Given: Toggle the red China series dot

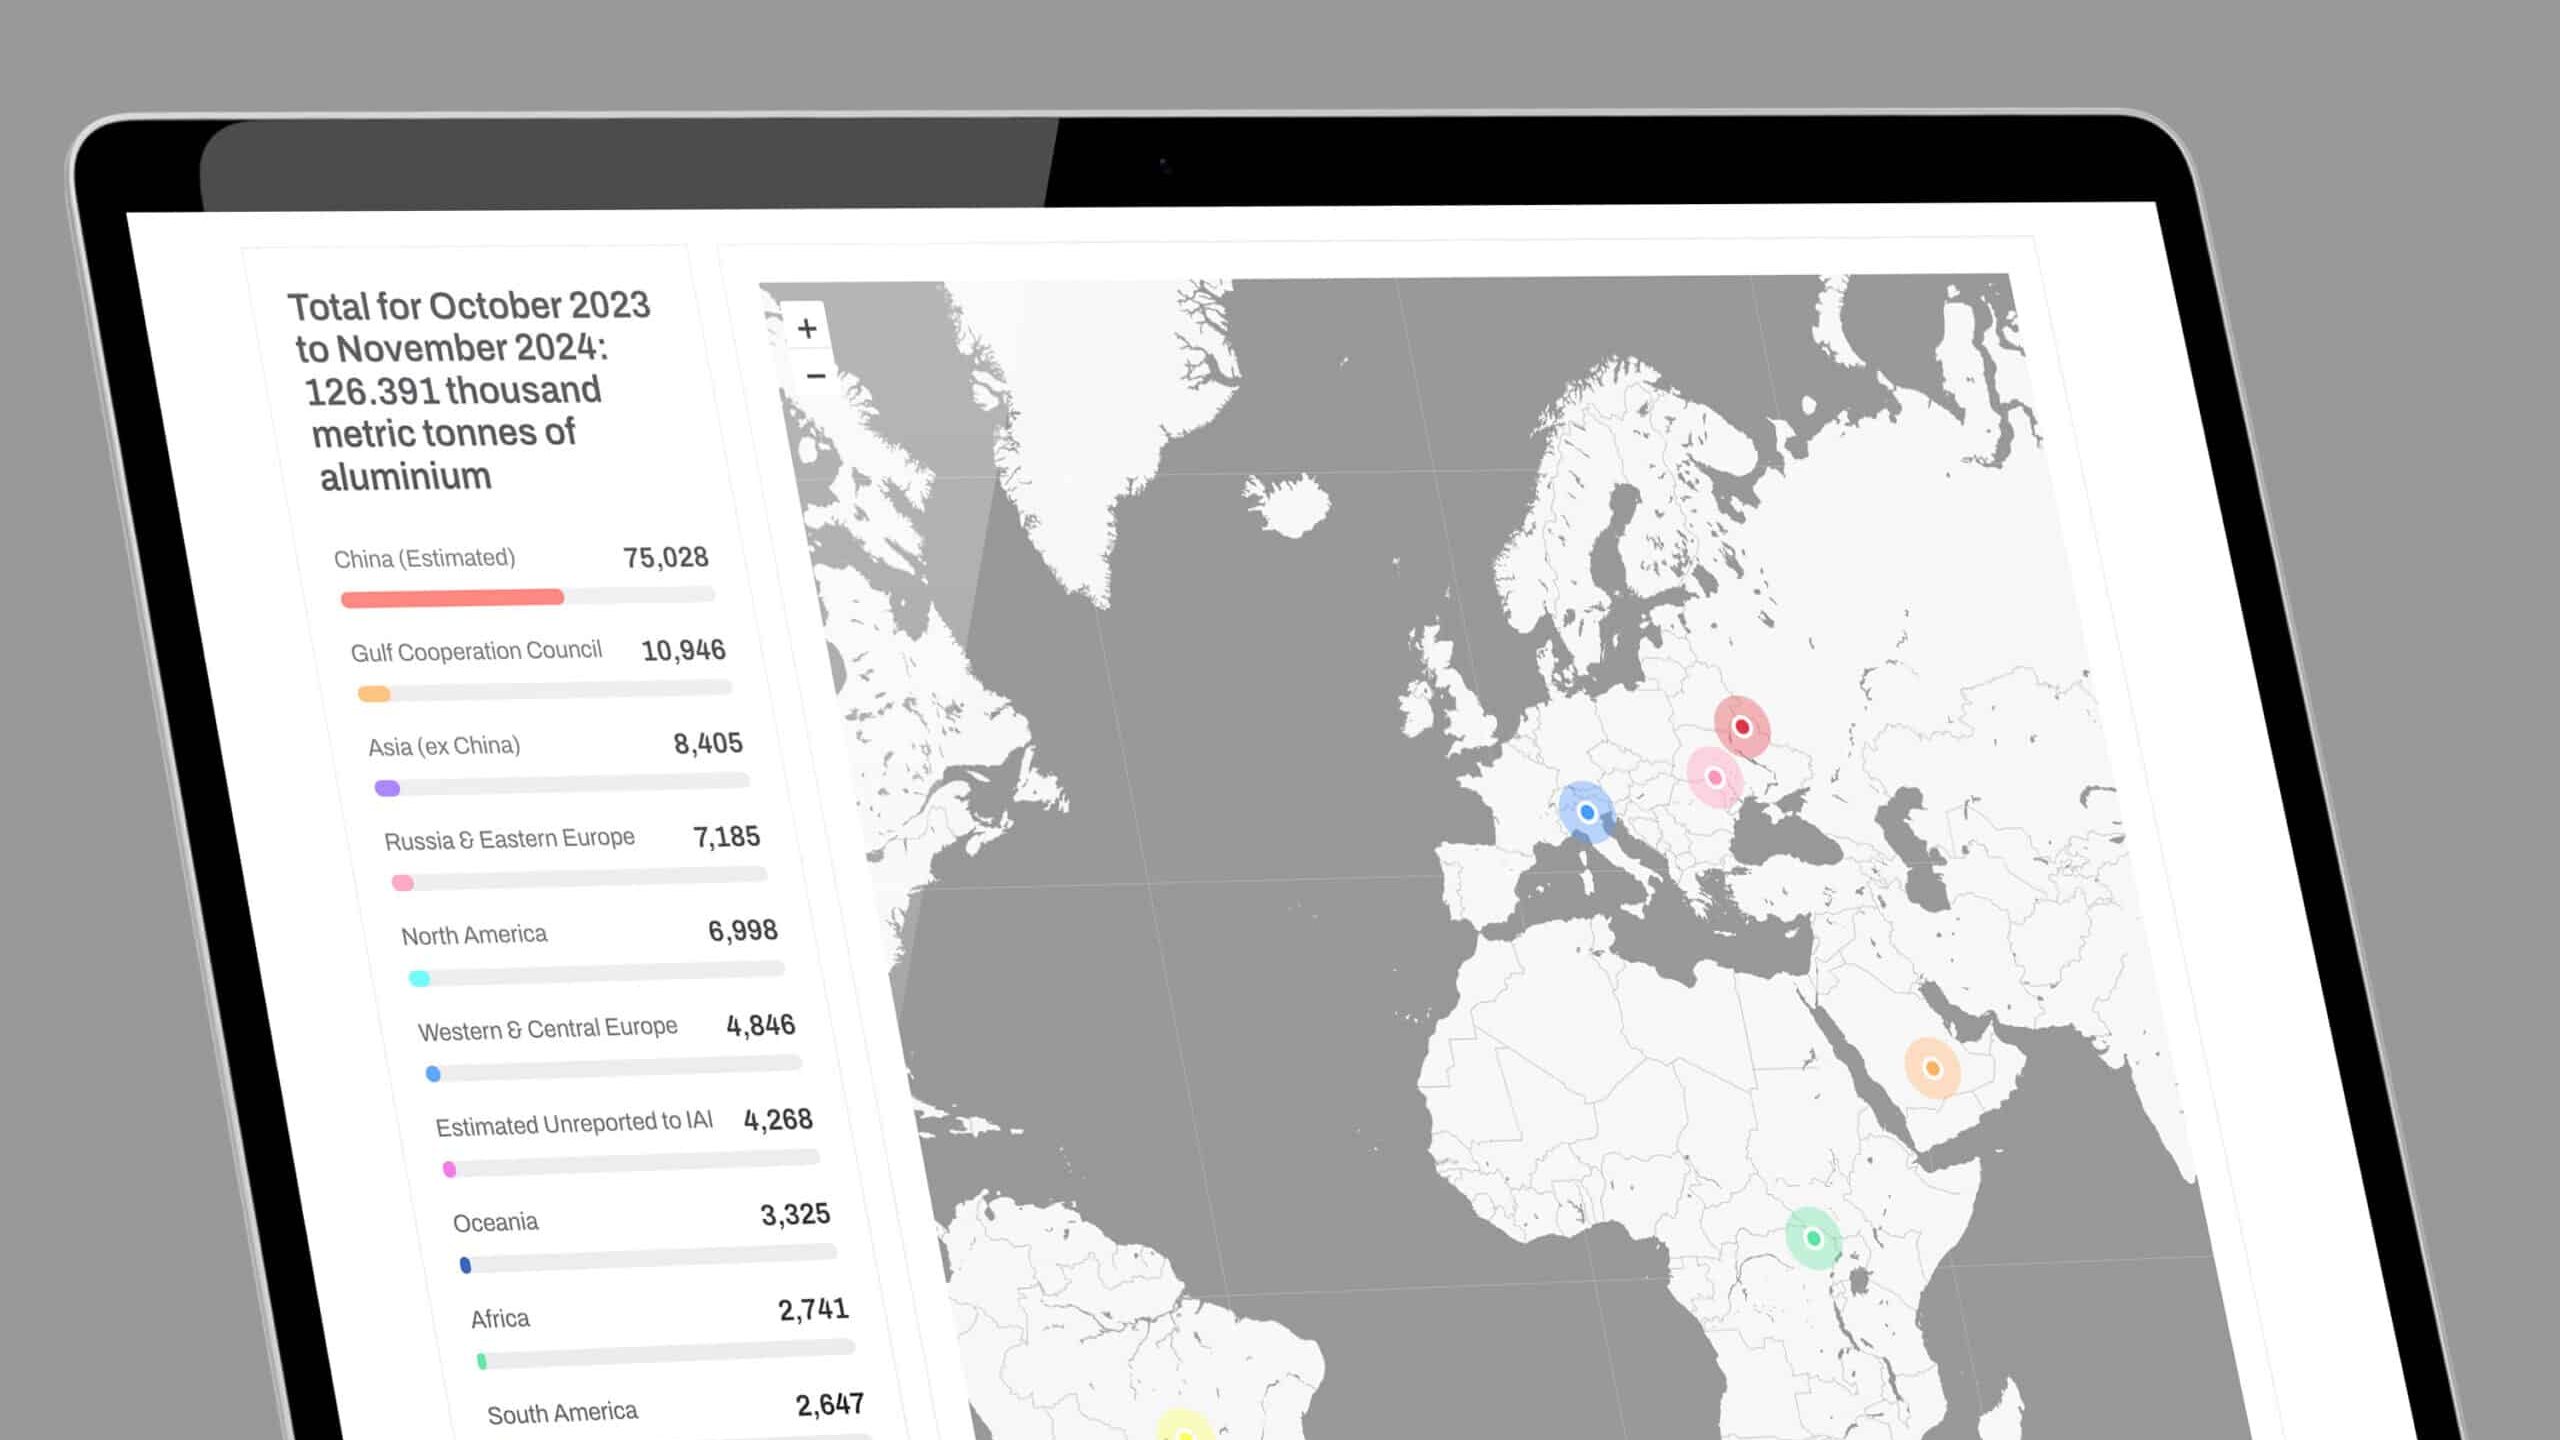Looking at the screenshot, I should click(x=349, y=596).
